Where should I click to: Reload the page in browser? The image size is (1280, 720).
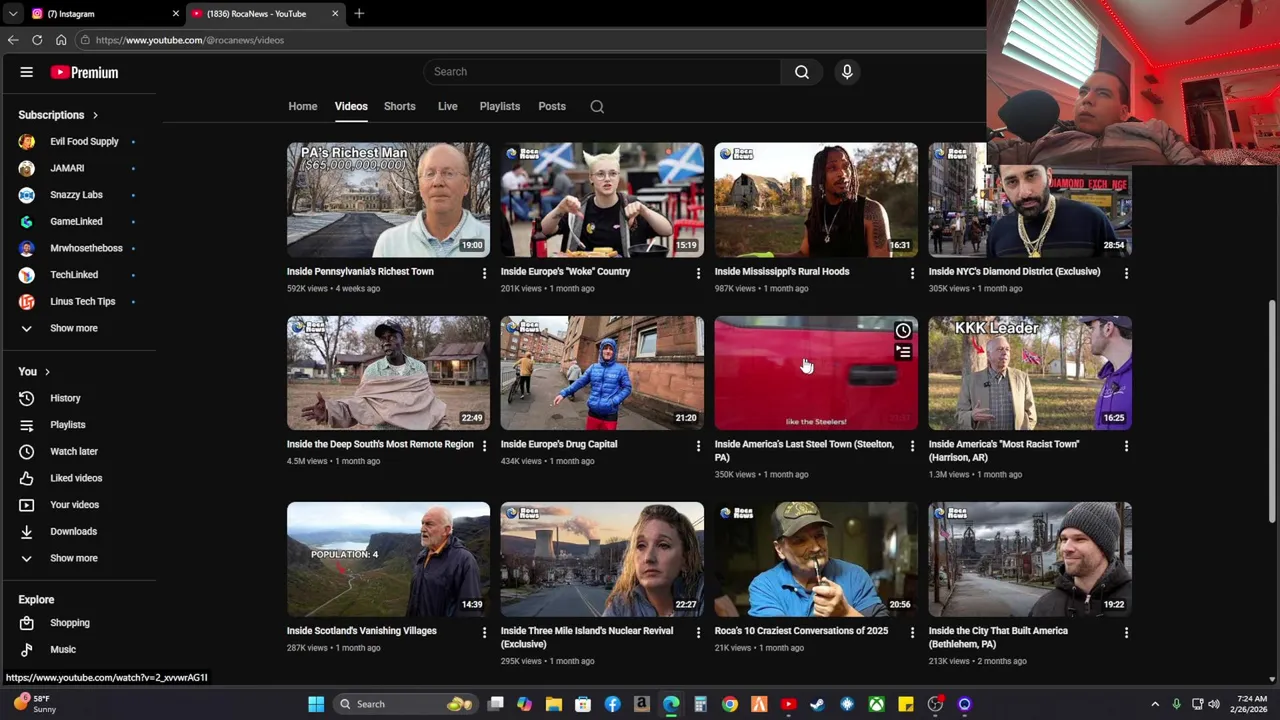coord(37,40)
